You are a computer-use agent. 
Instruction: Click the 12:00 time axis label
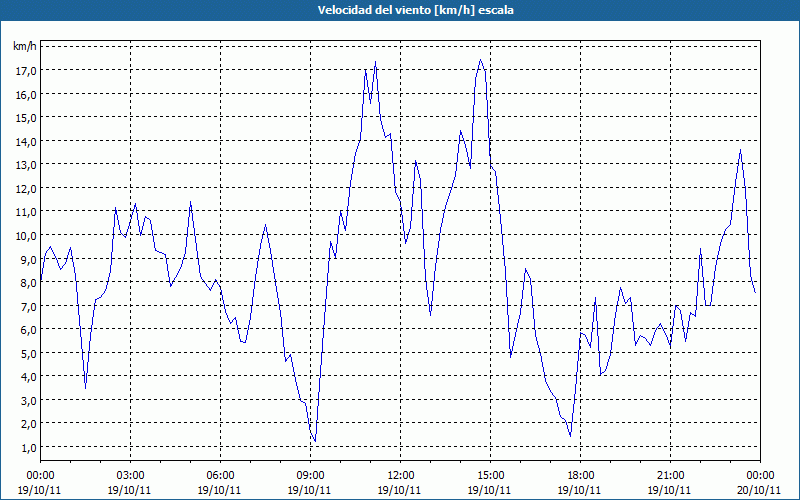(401, 476)
